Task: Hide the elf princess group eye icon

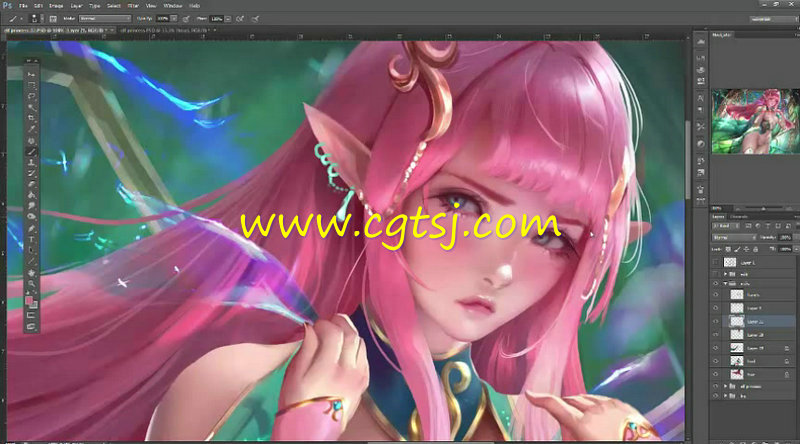Action: pos(715,386)
